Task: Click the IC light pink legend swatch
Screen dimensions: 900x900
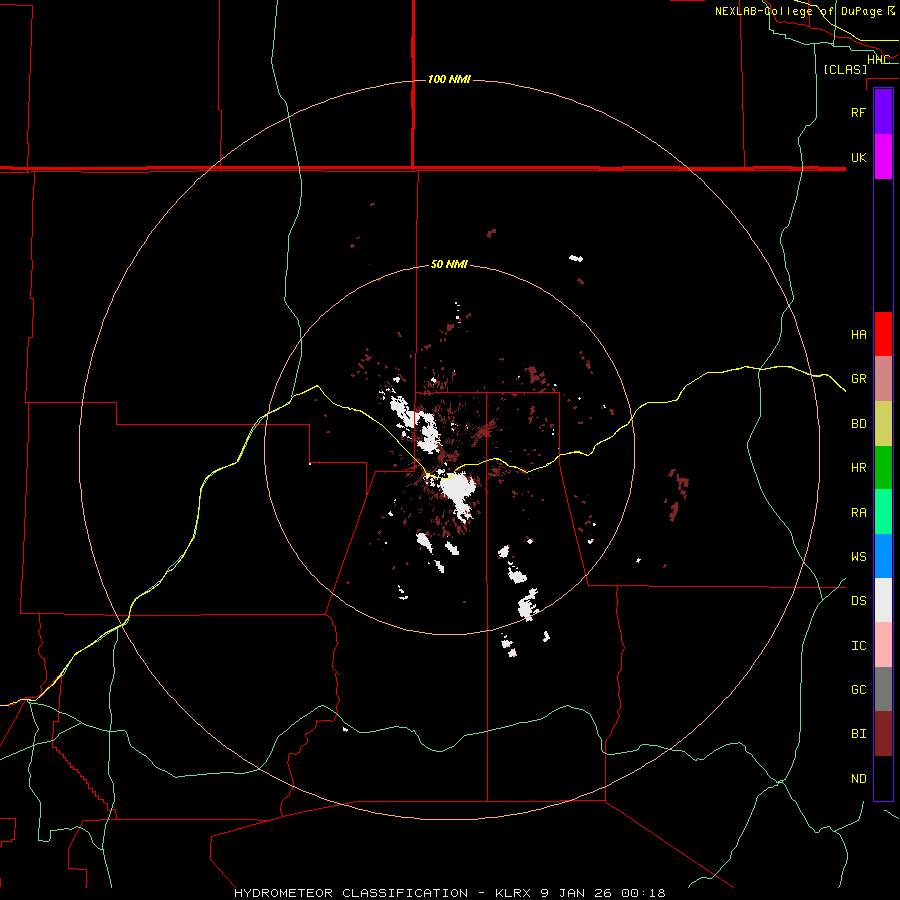Action: pyautogui.click(x=883, y=645)
